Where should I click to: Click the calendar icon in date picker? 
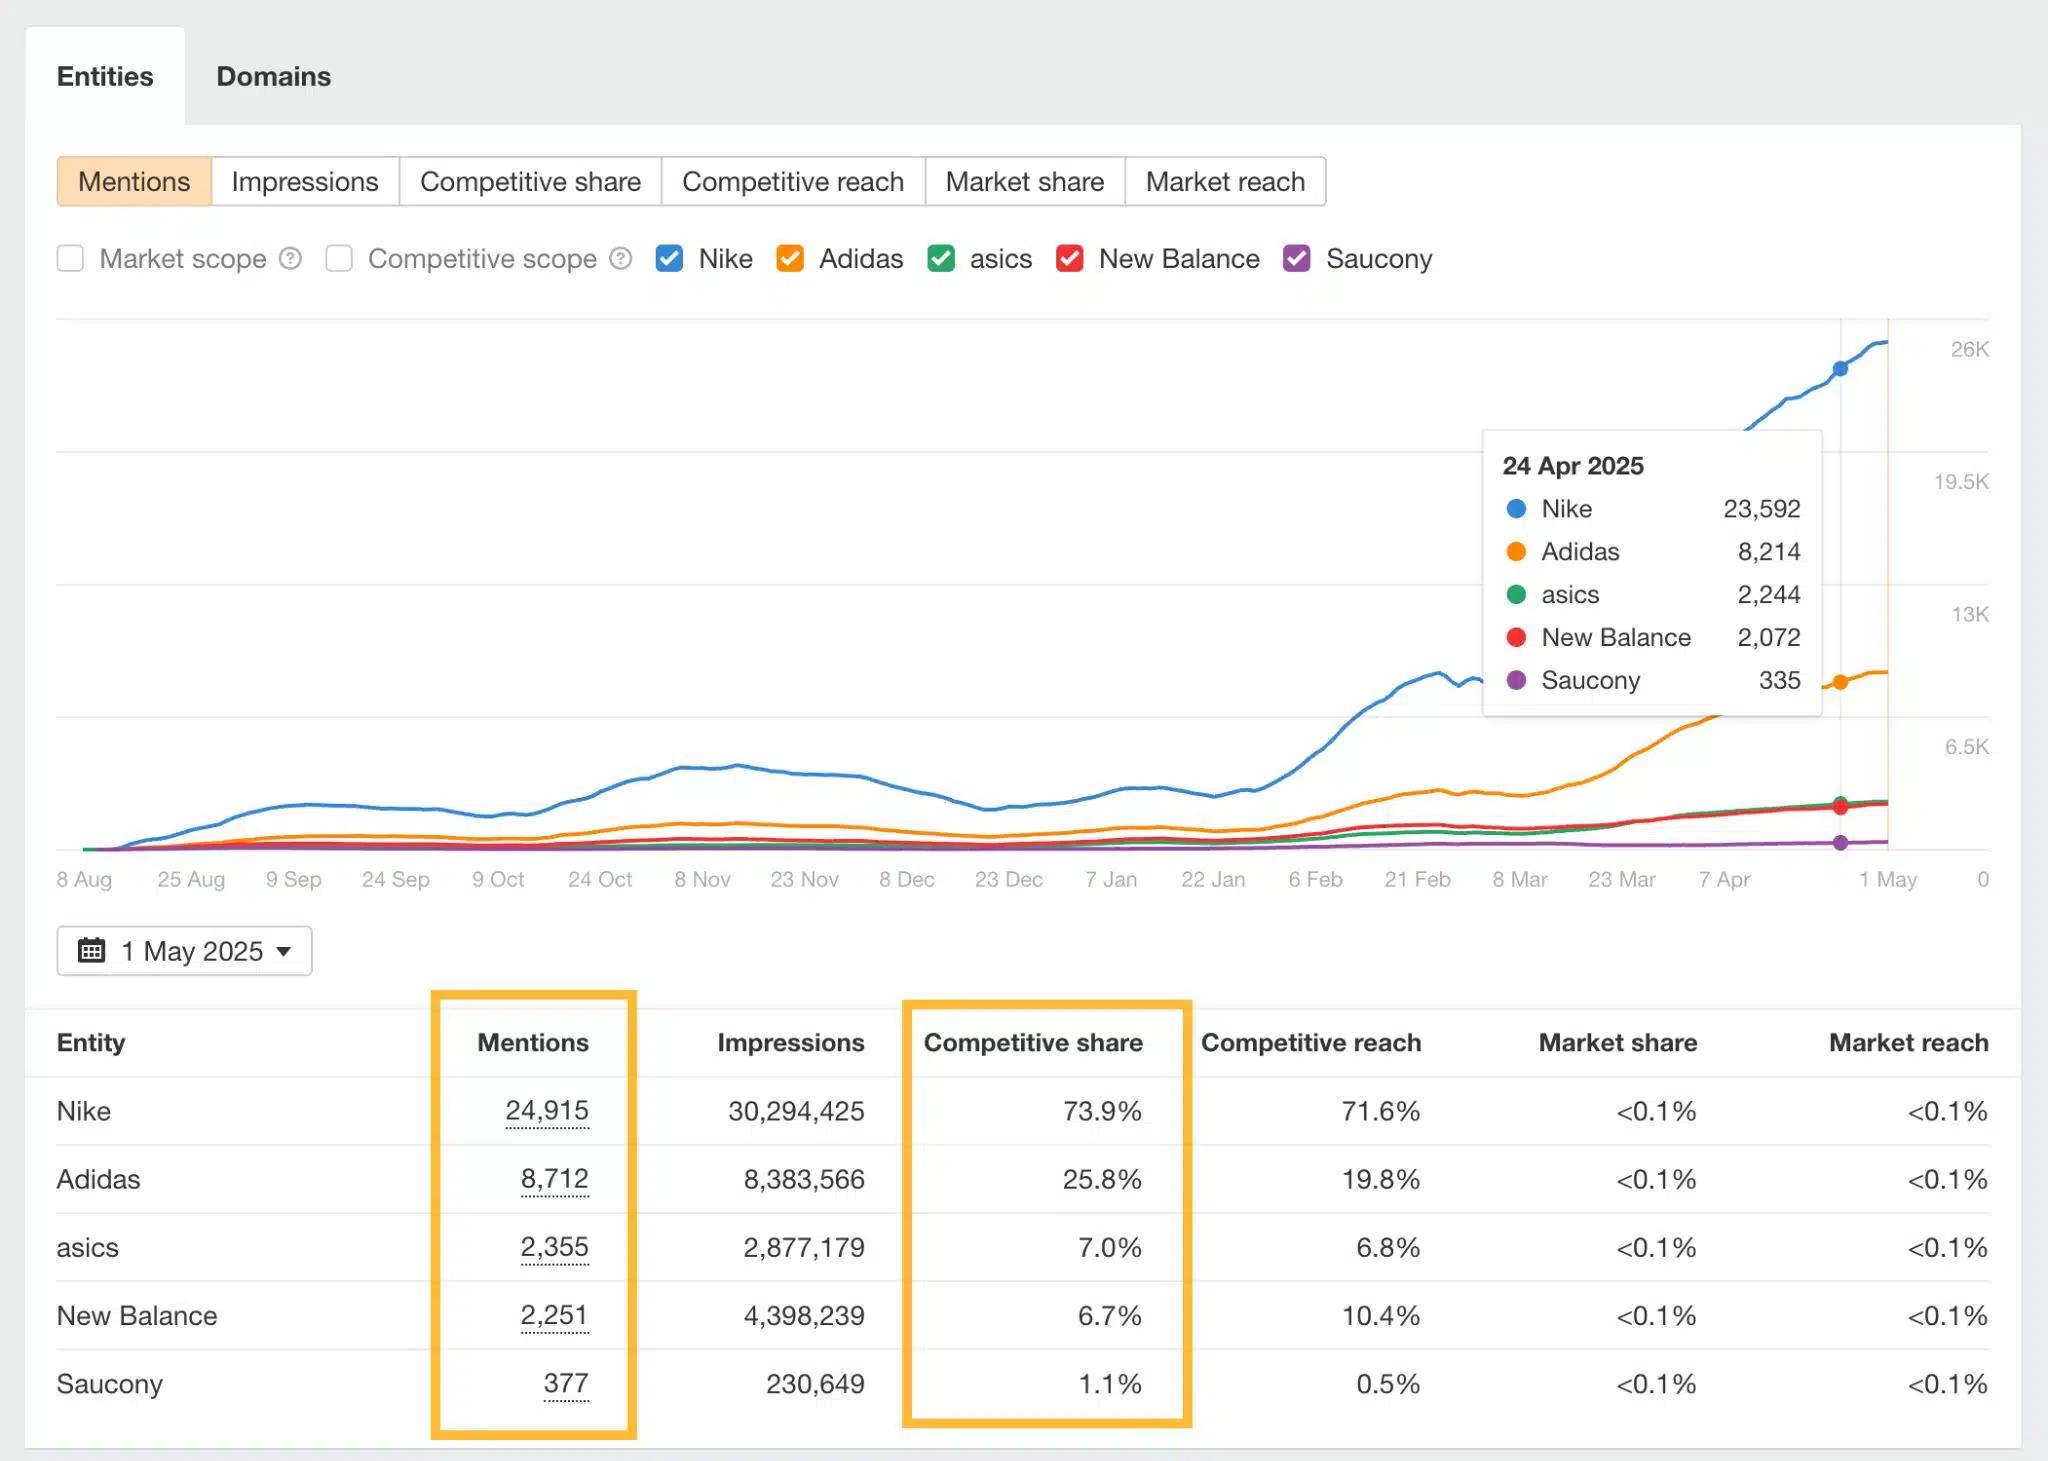(92, 950)
